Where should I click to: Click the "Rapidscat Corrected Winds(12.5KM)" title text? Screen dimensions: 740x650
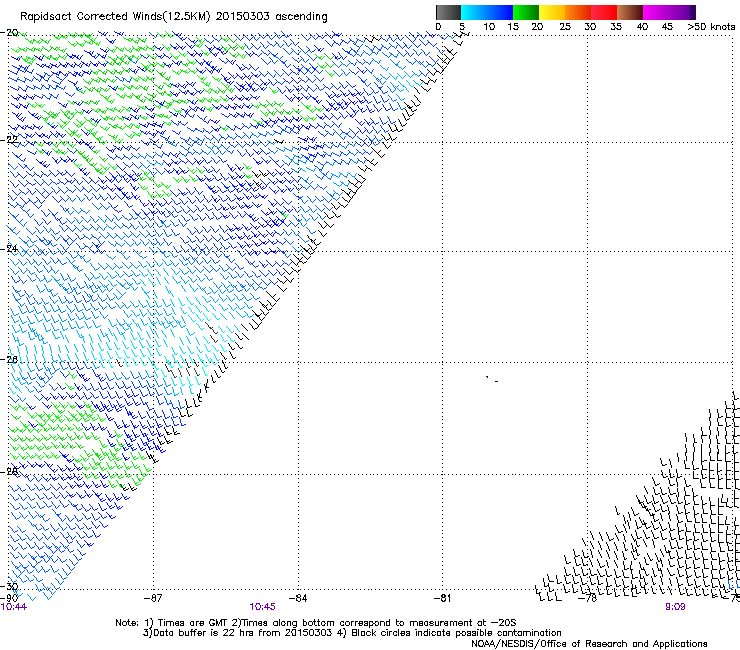115,17
